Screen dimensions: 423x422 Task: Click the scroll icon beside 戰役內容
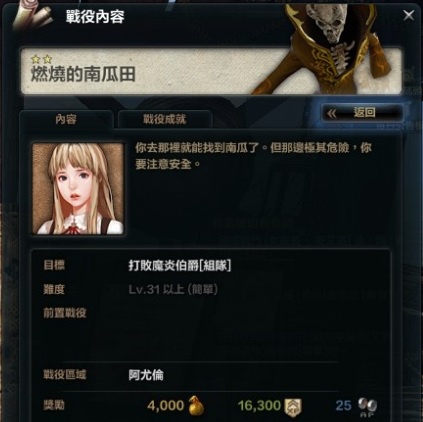[32, 17]
